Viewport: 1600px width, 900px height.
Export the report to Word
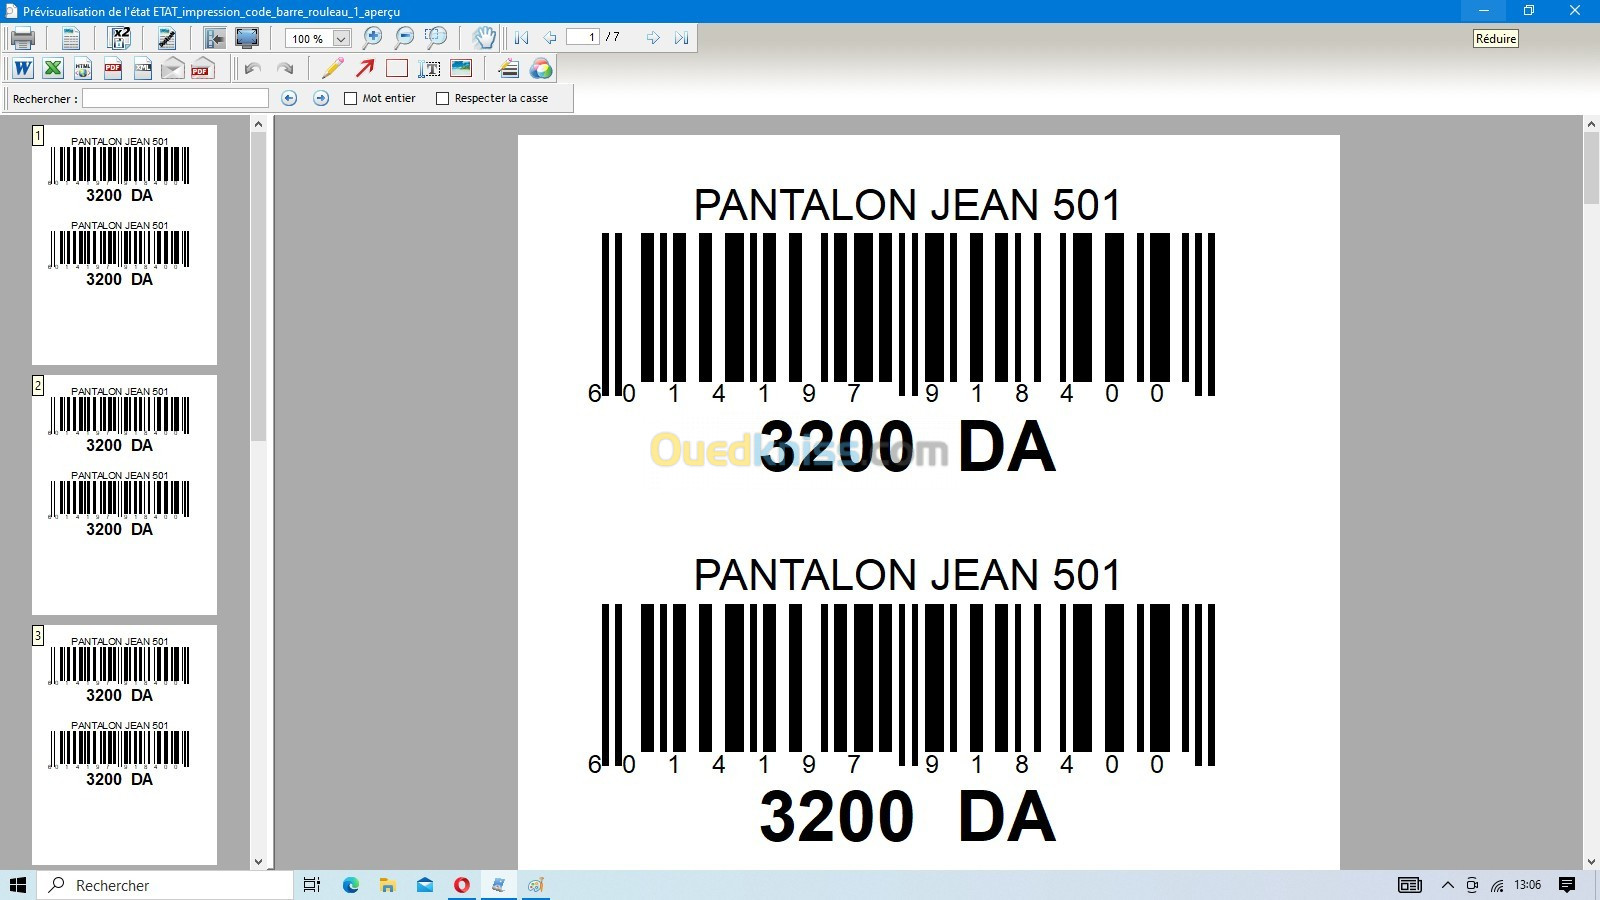pyautogui.click(x=22, y=68)
